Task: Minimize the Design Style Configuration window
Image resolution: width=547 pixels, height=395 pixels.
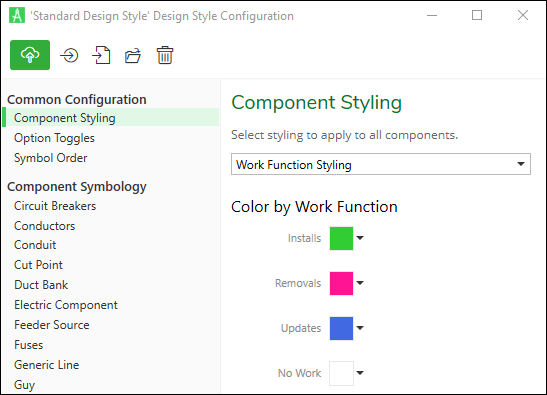Action: pyautogui.click(x=432, y=15)
